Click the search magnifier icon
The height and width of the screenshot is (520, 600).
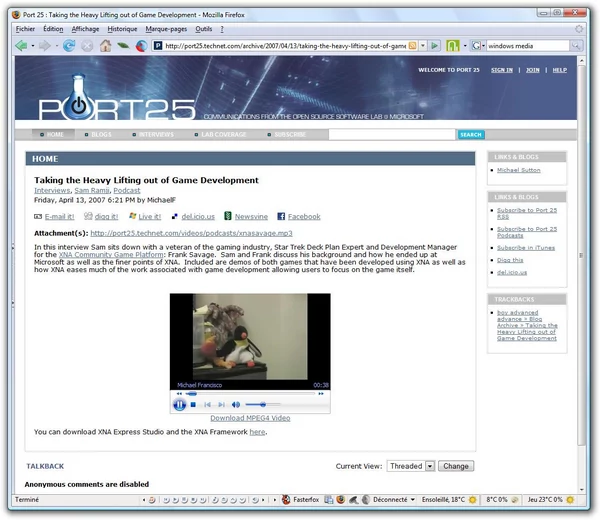coord(576,46)
